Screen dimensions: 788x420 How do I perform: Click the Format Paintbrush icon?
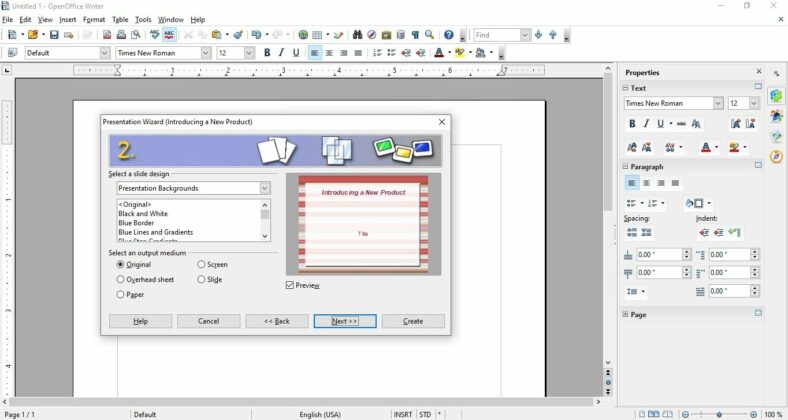(x=238, y=35)
